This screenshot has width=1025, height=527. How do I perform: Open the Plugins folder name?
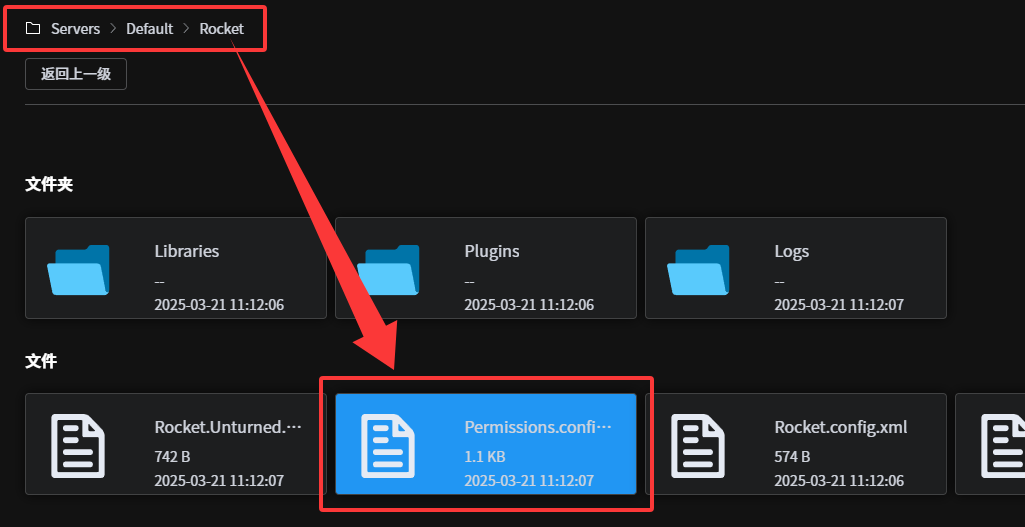pos(492,251)
